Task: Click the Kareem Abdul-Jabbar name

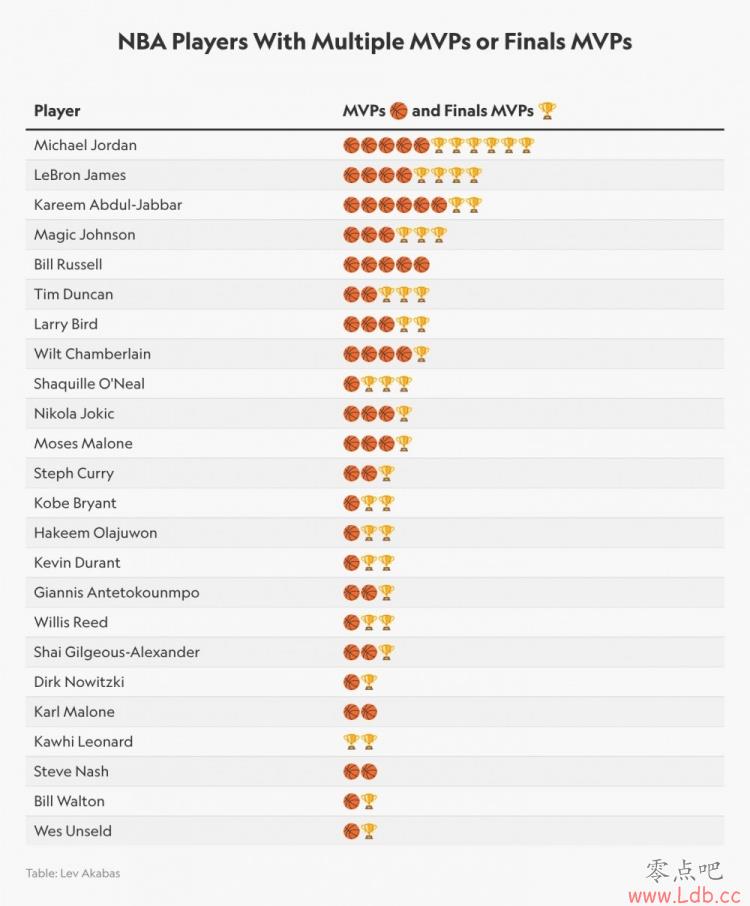Action: (x=107, y=205)
